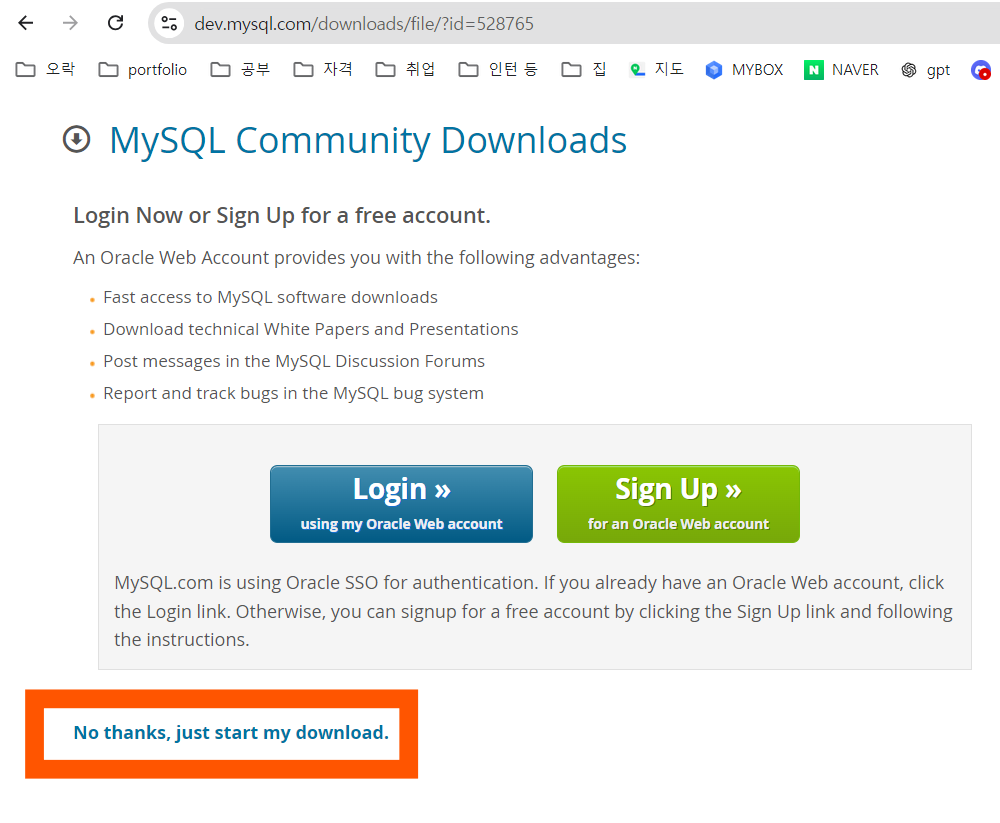Screen dimensions: 1000x823
Task: Open the 취업 bookmarks folder
Action: [405, 70]
